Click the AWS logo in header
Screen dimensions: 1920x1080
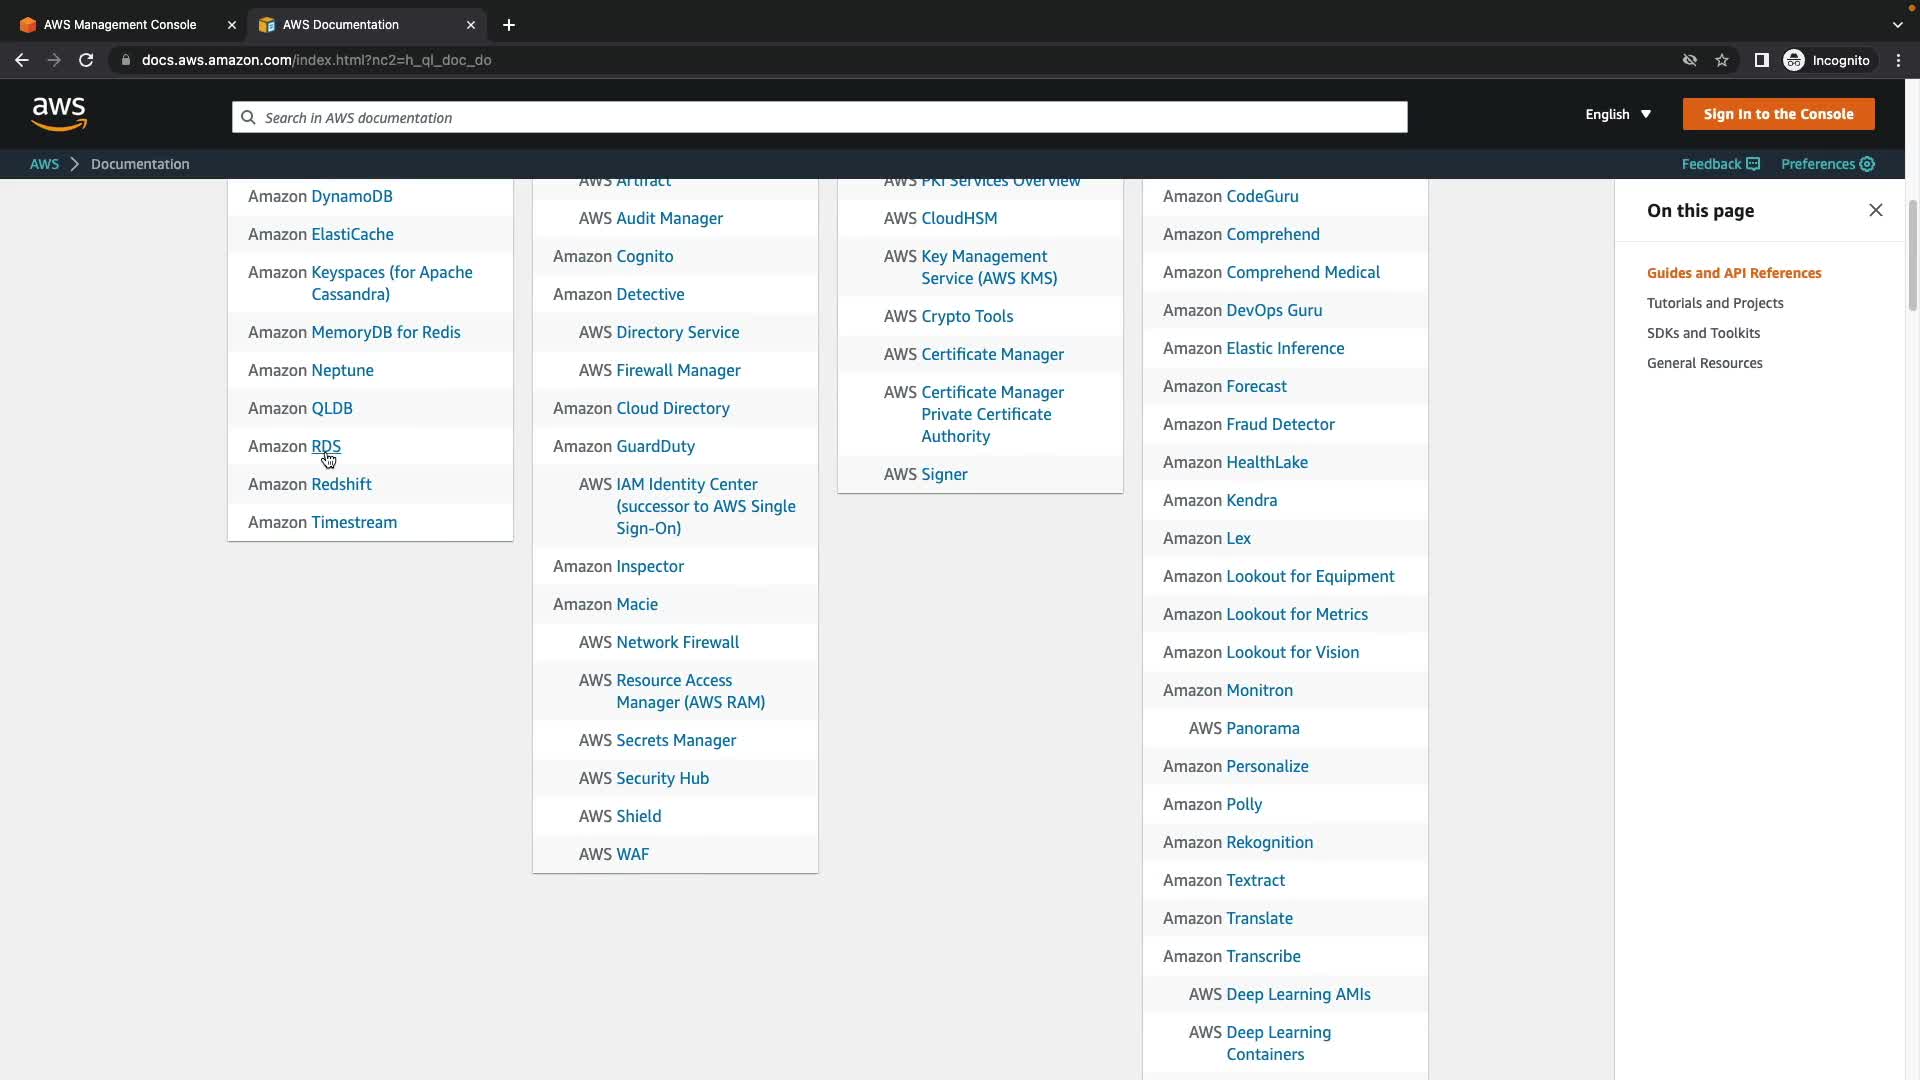[59, 114]
